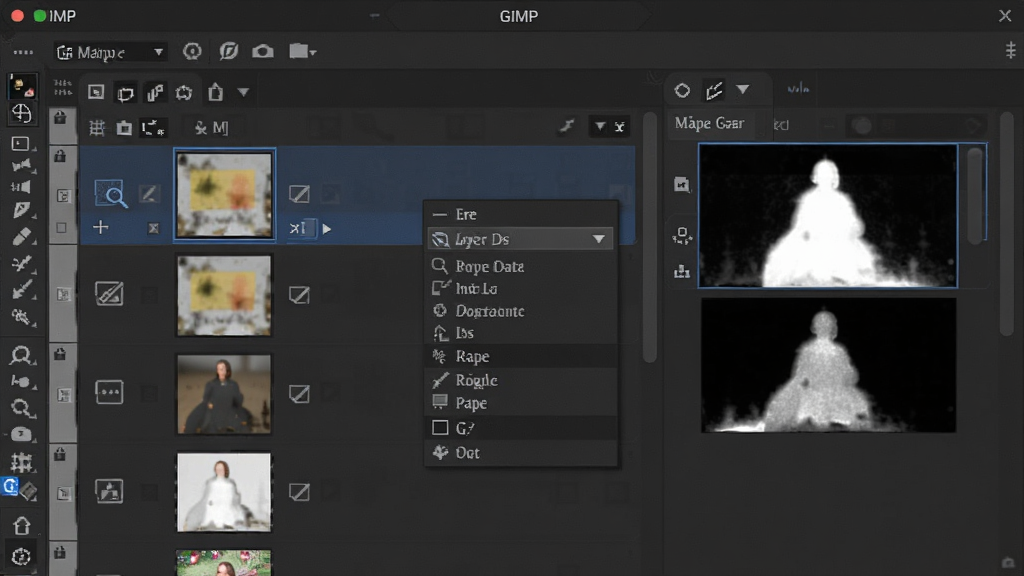This screenshot has height=576, width=1024.
Task: Open the dropdown arrow in right panel header
Action: 743,89
